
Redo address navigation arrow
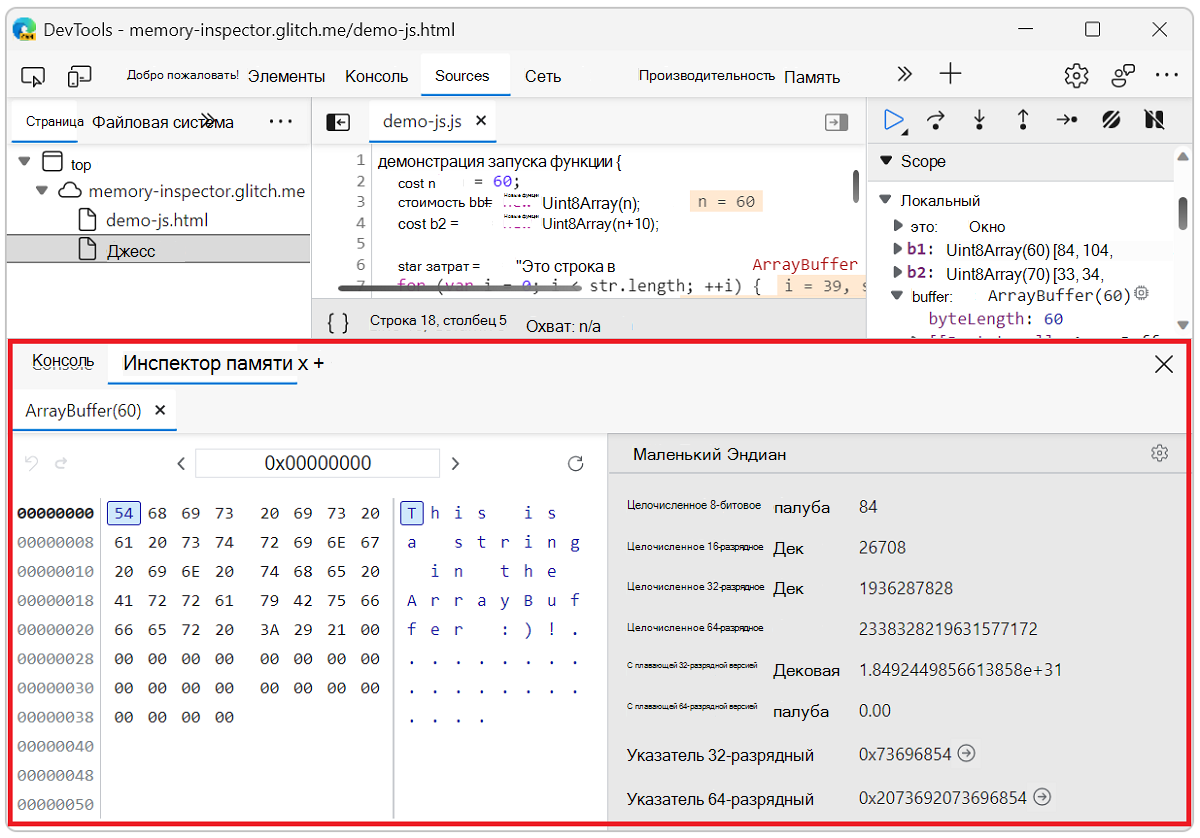[x=61, y=464]
